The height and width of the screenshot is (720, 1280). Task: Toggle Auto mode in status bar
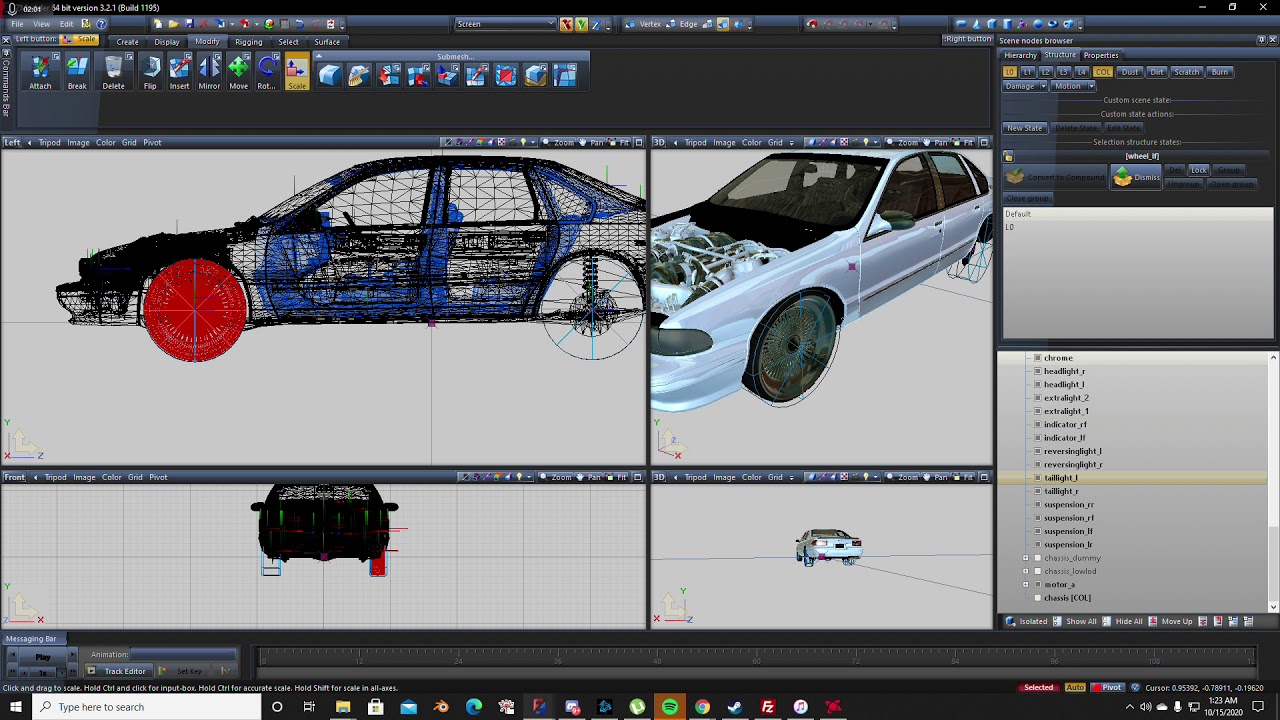point(1075,687)
